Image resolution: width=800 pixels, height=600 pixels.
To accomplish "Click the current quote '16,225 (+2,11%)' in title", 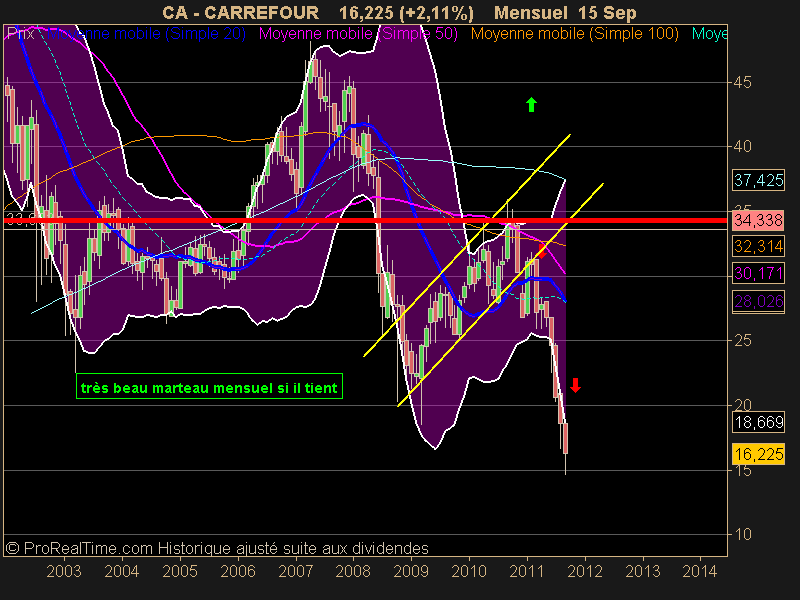I will coord(406,13).
